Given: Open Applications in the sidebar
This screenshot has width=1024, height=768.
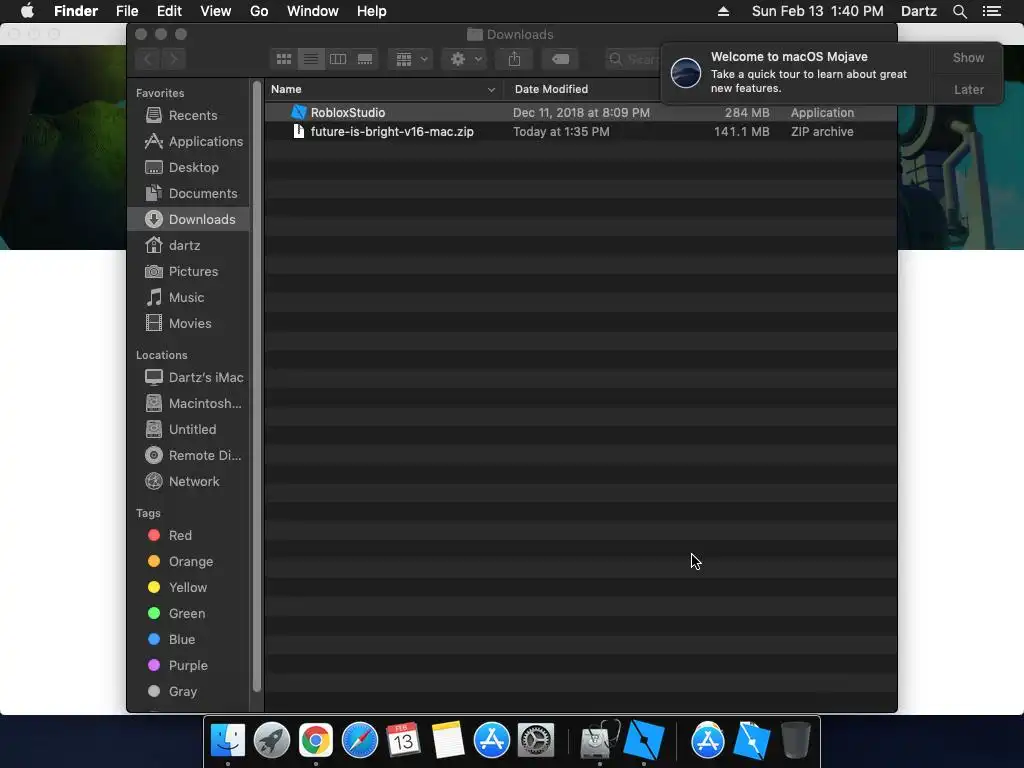Looking at the screenshot, I should 189,142.
